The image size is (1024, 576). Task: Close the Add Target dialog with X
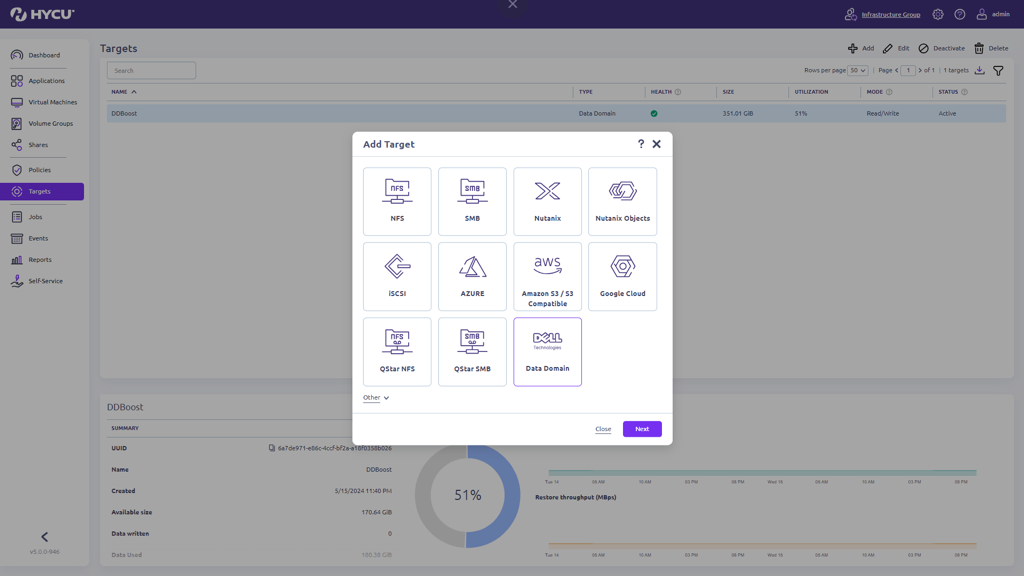(657, 144)
